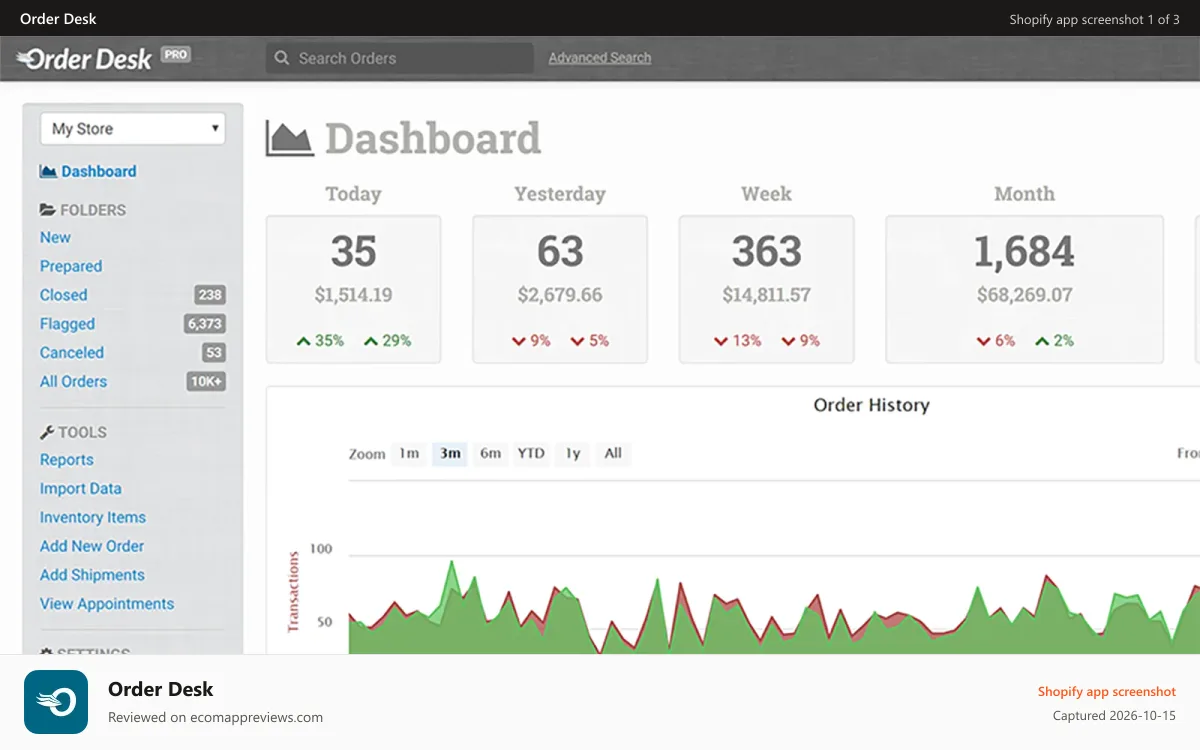
Task: Click the Order Desk logo in header
Action: pos(84,59)
